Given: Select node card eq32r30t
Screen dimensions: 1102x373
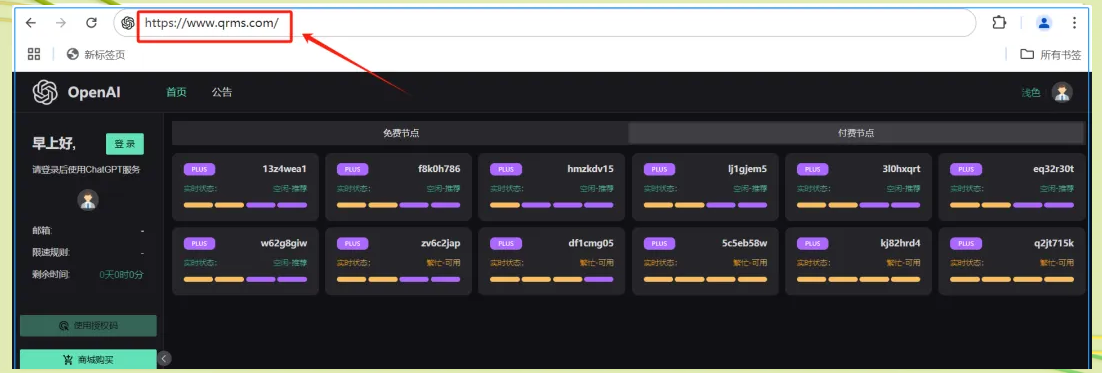Looking at the screenshot, I should tap(1012, 187).
